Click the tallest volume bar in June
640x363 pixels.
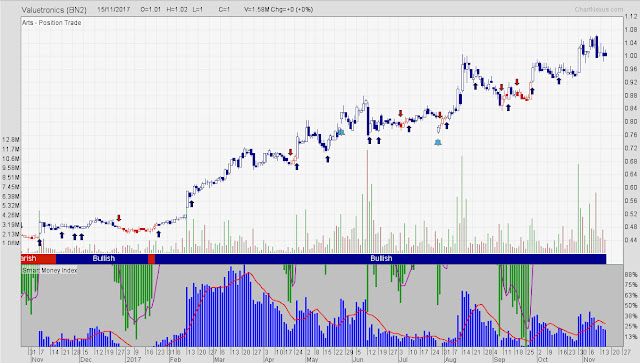[x=367, y=201]
